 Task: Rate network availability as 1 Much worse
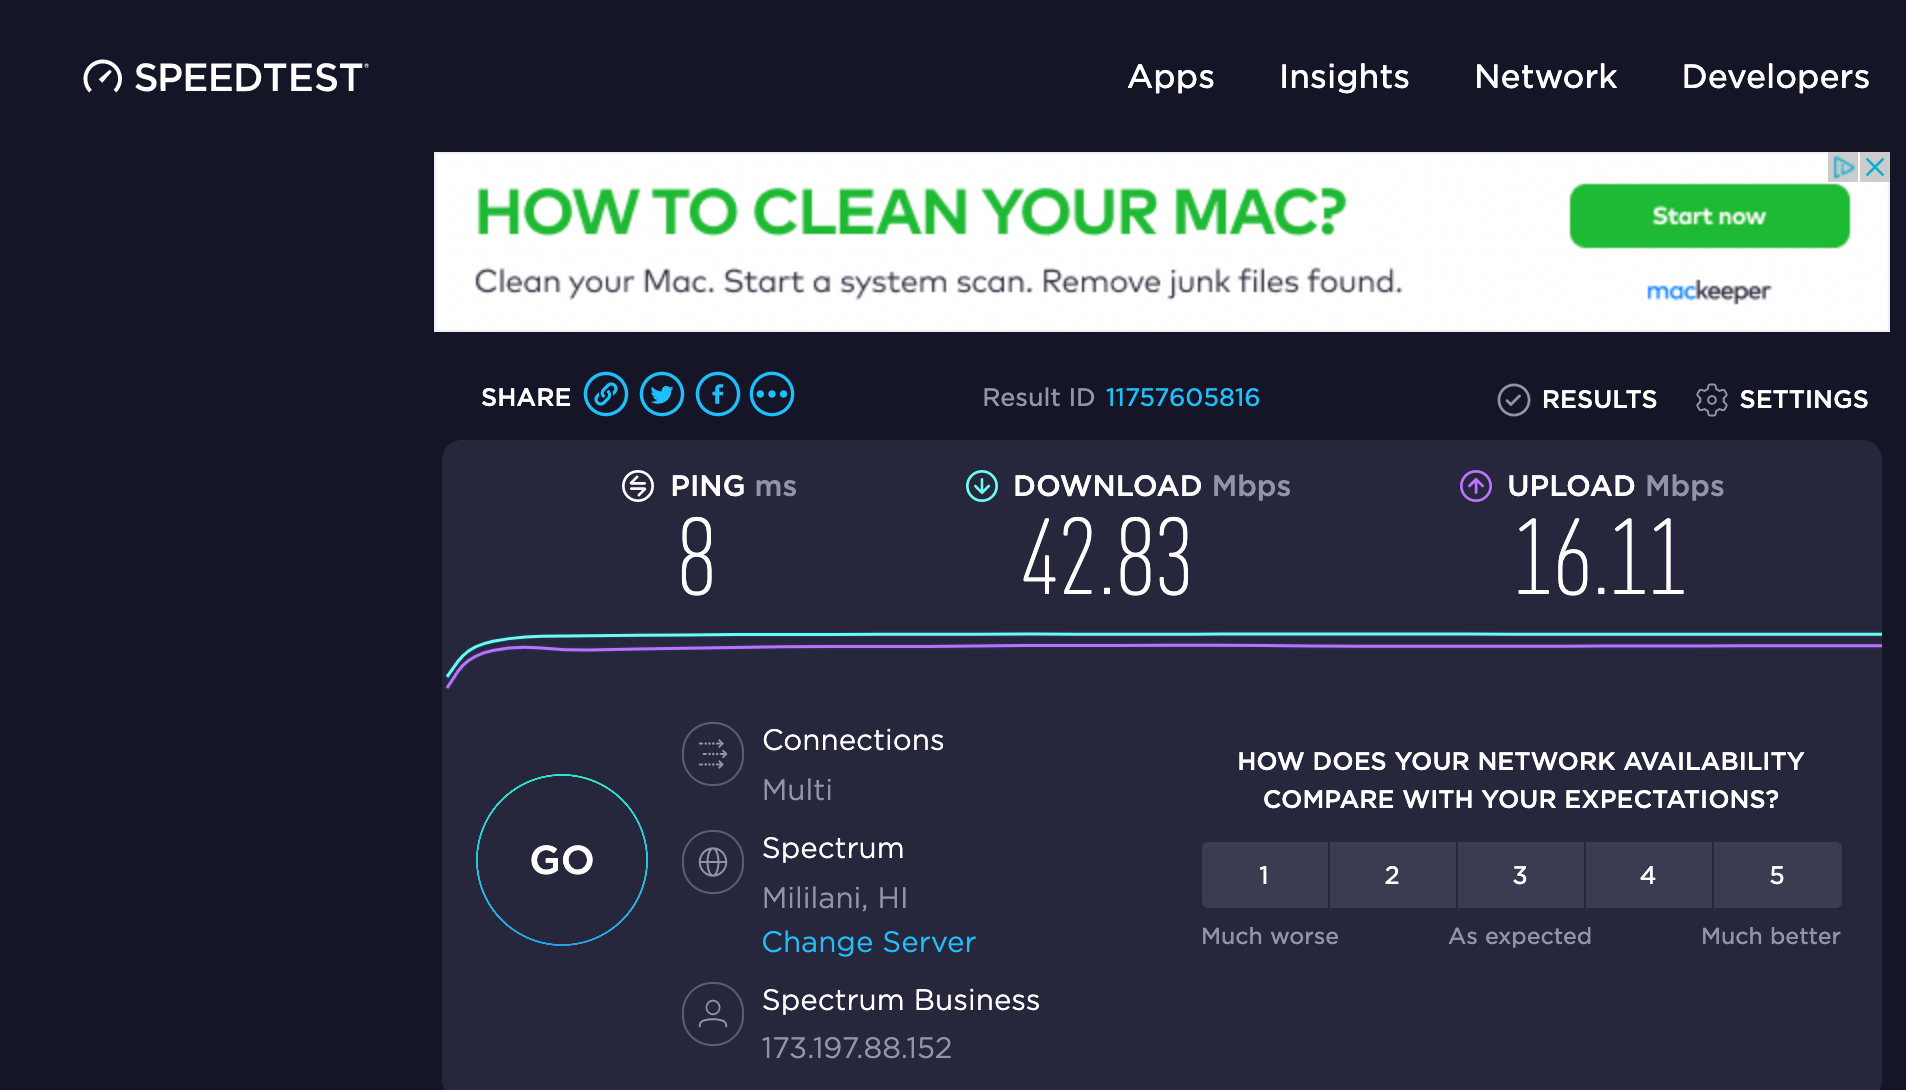1264,875
